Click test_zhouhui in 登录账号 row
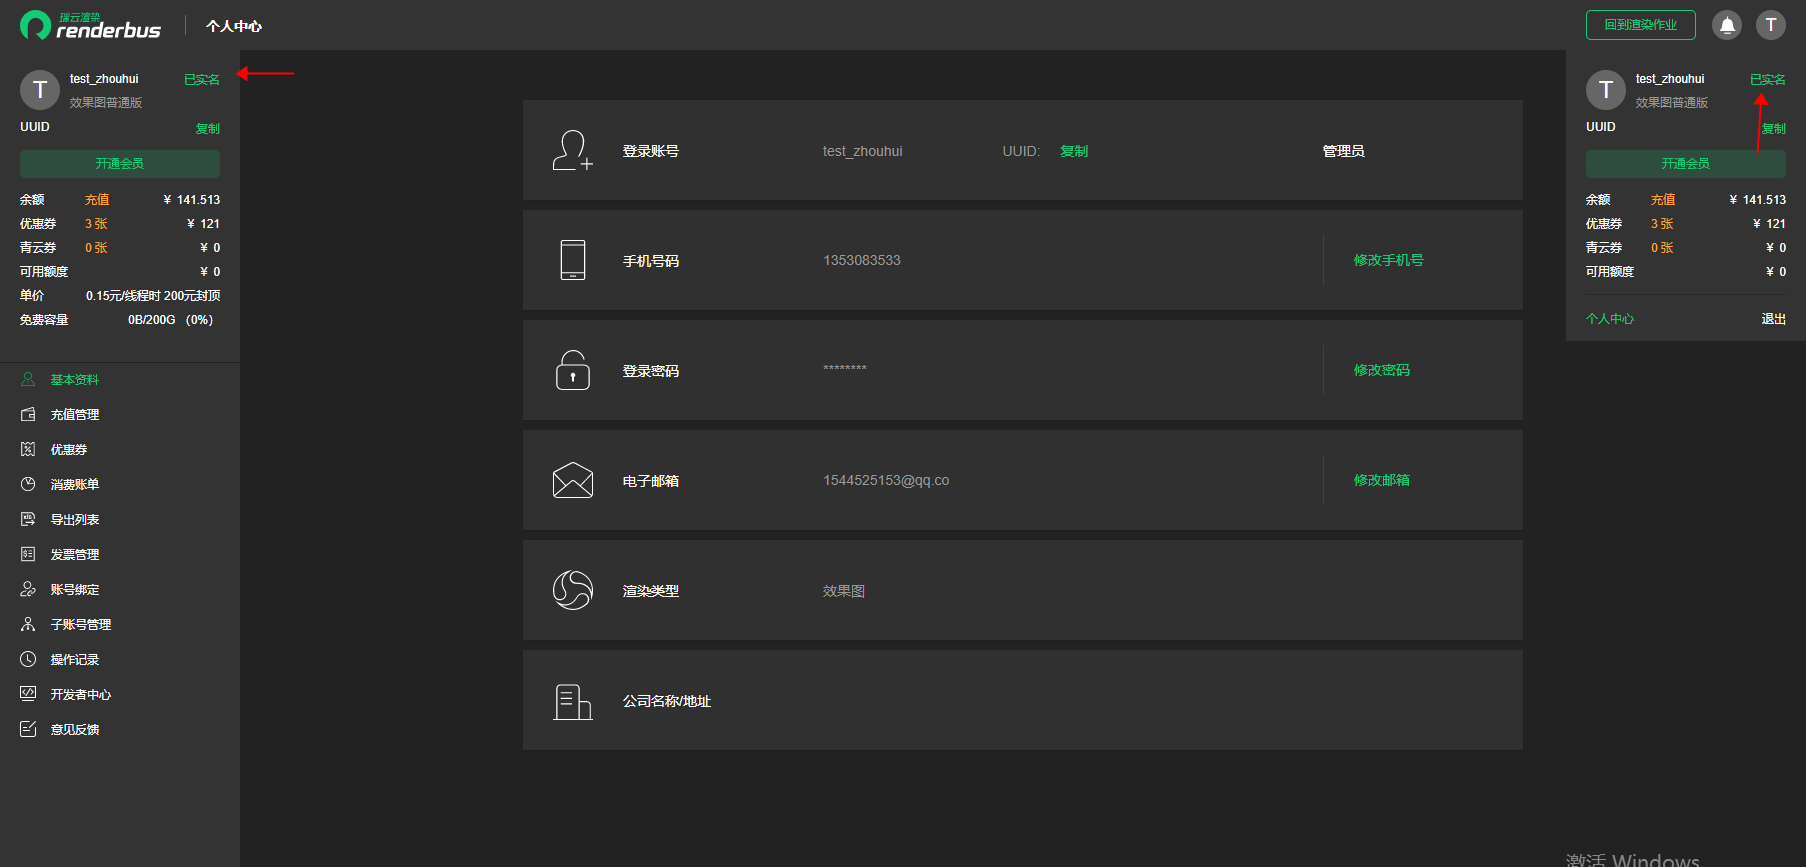 [863, 151]
